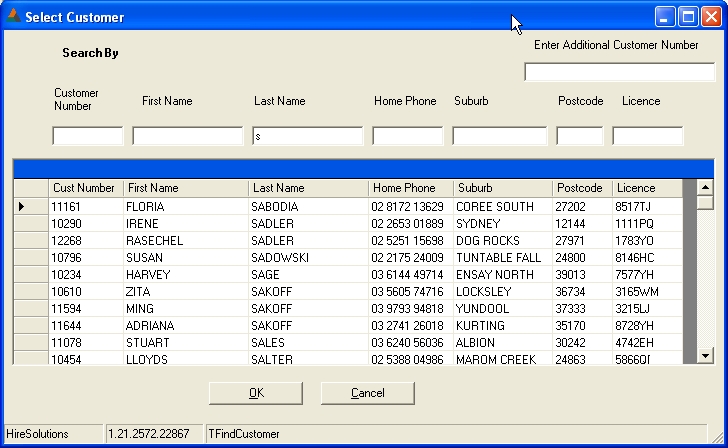Viewport: 728px width, 448px height.
Task: Click the vertical scrollbar thumb
Action: (705, 203)
